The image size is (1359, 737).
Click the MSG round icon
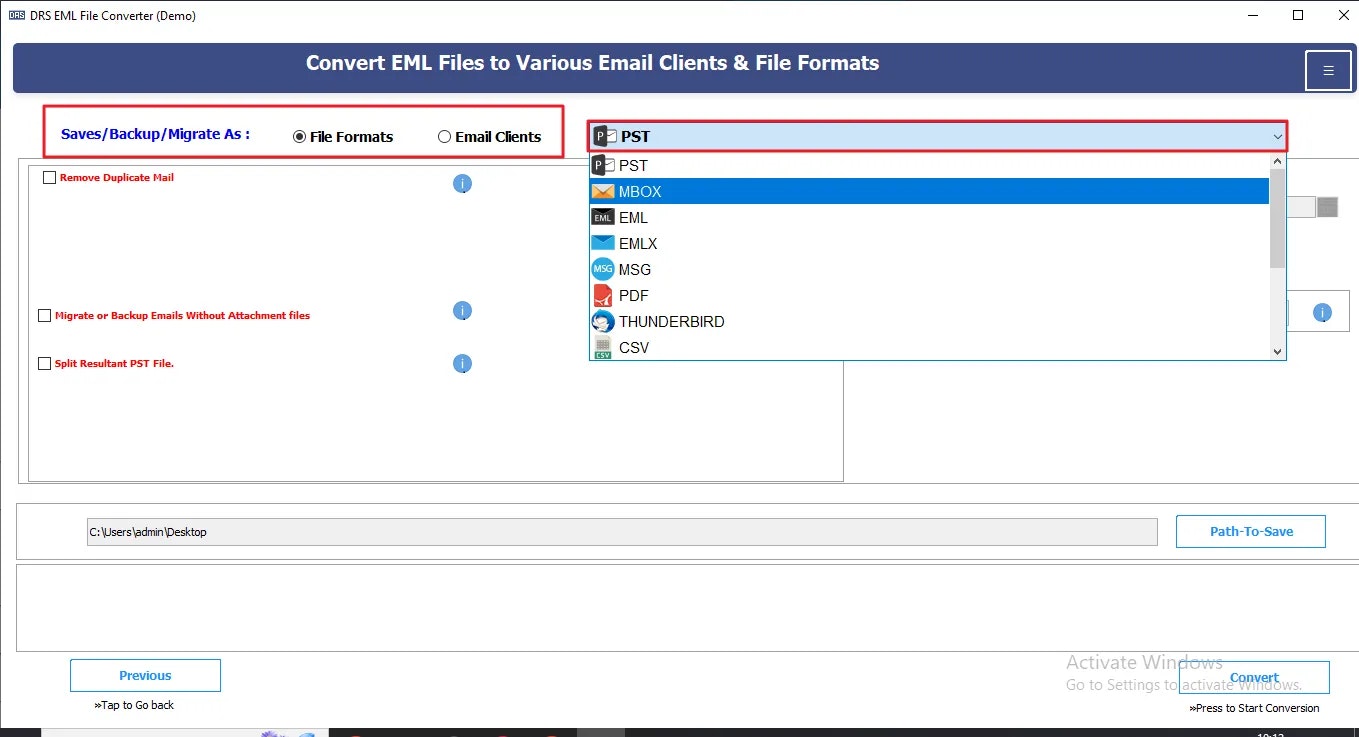coord(603,269)
